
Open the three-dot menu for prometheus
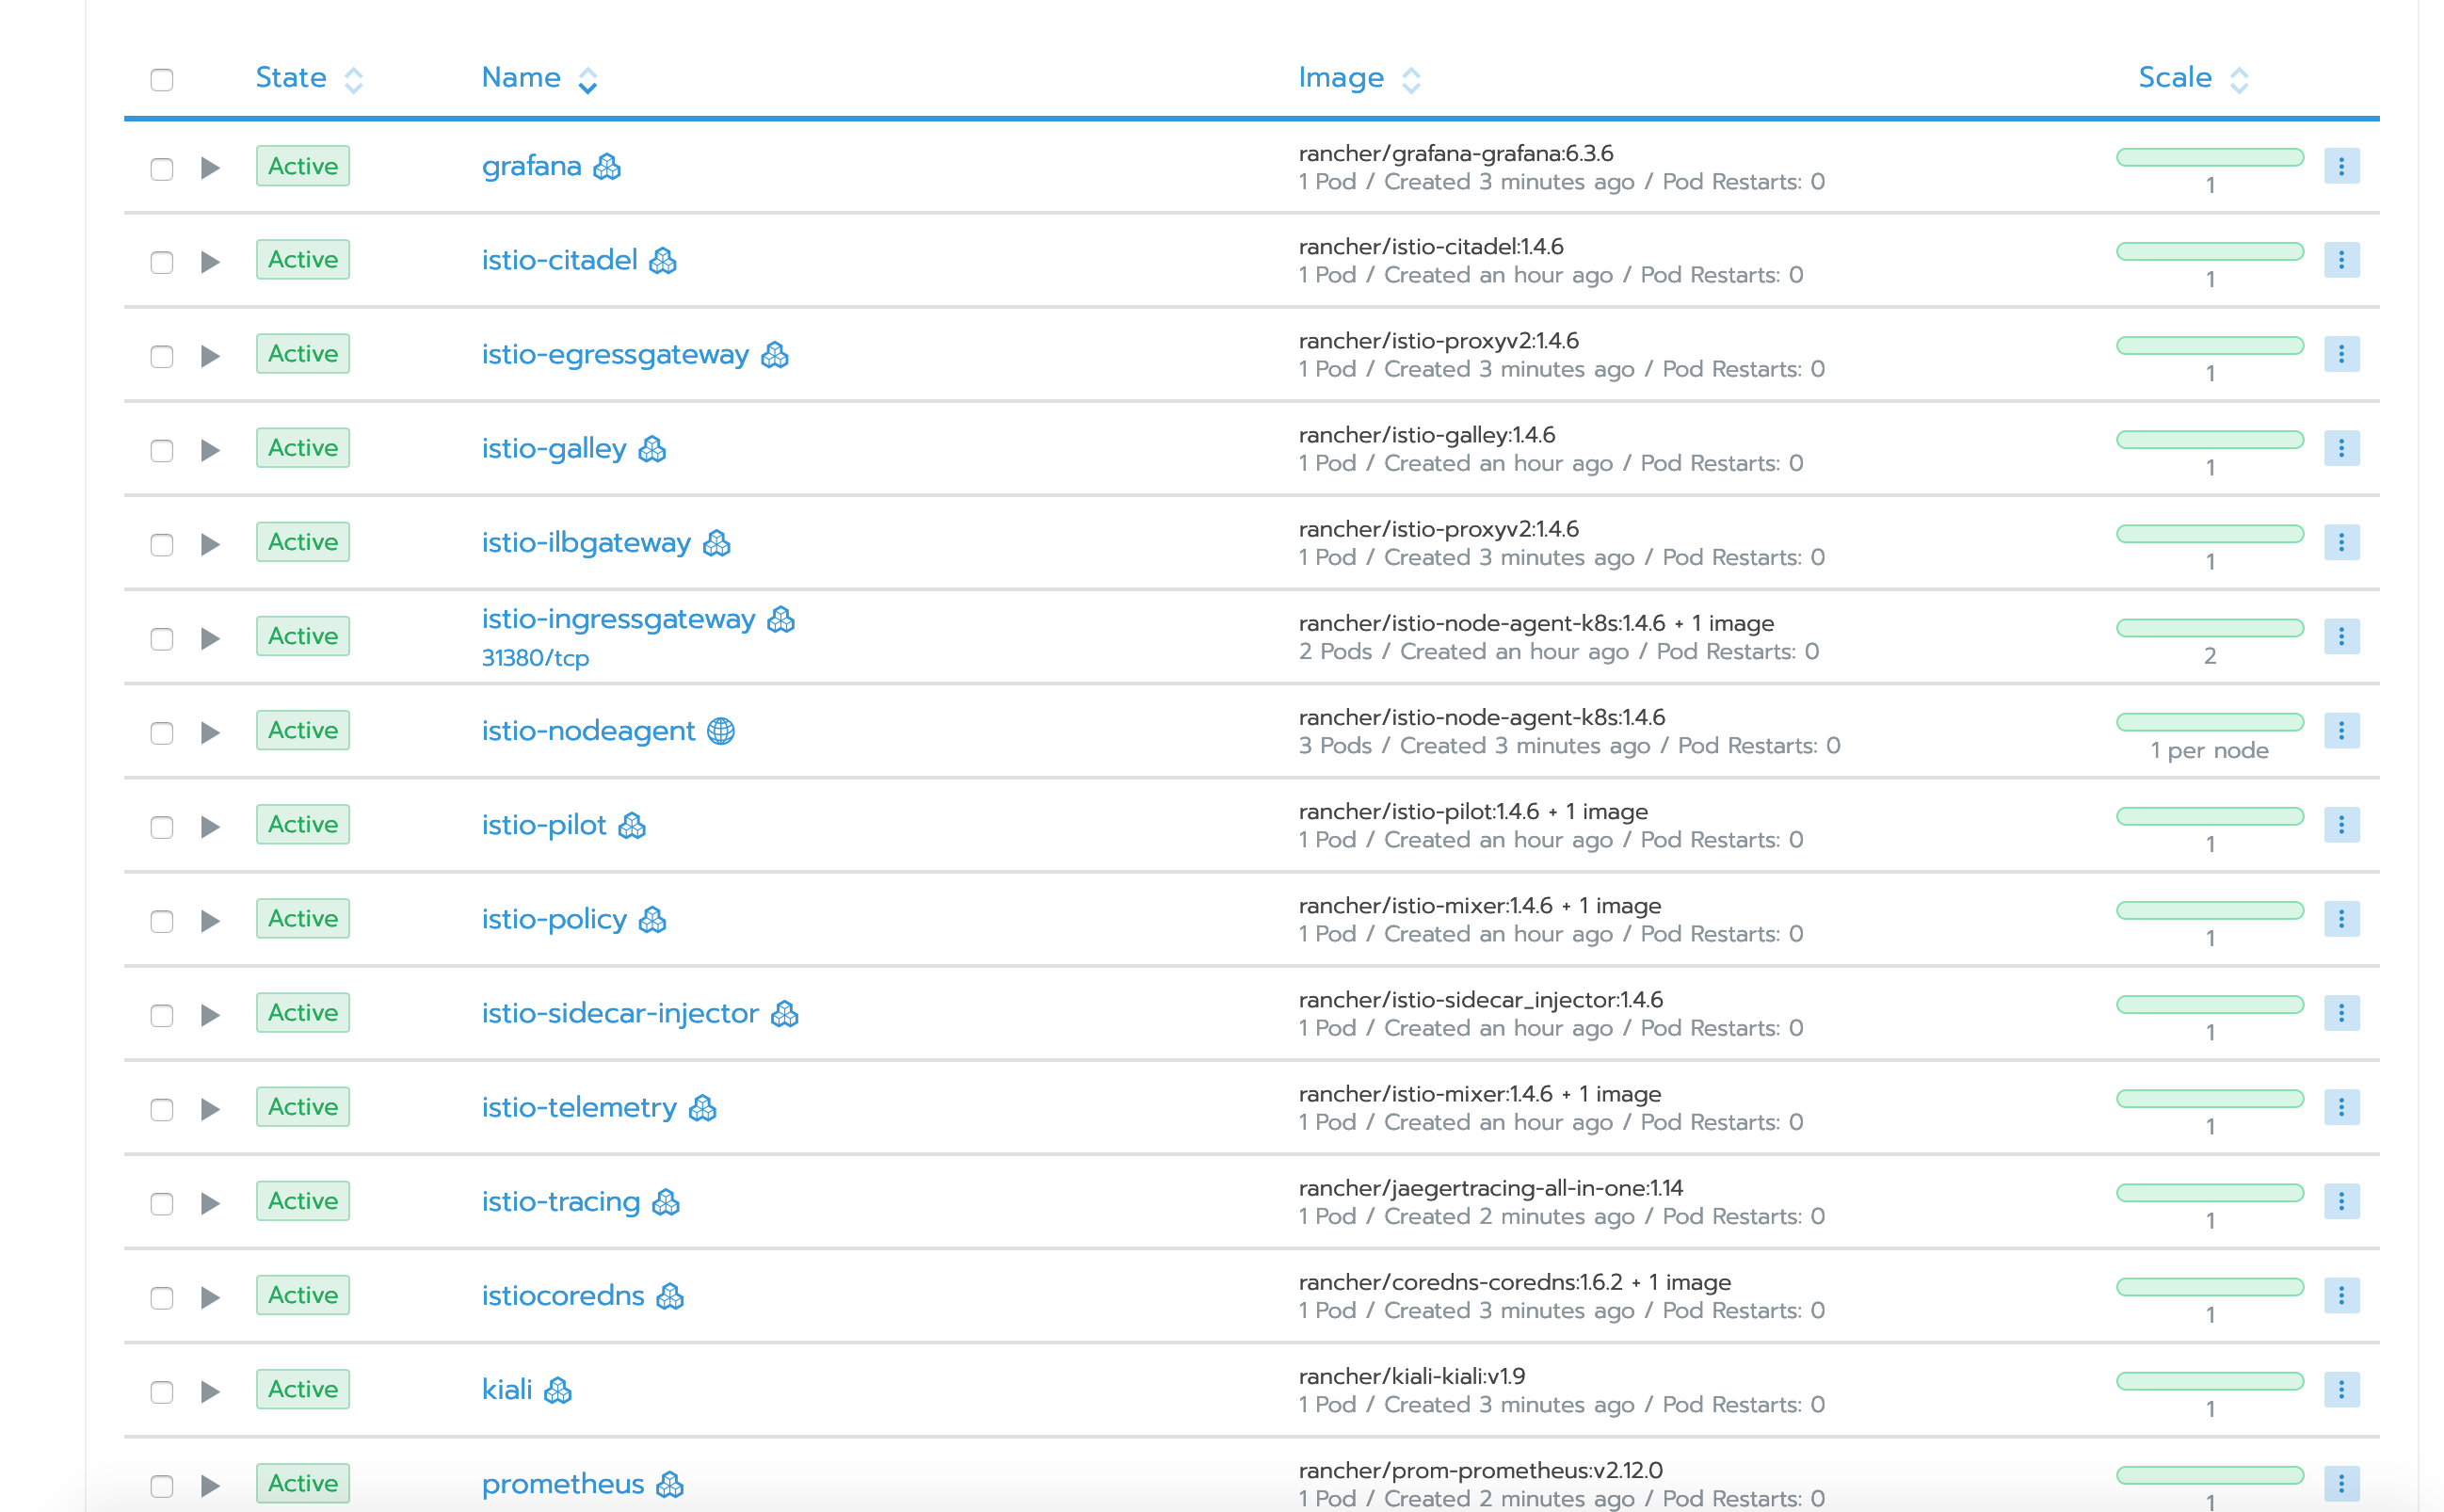point(2341,1484)
